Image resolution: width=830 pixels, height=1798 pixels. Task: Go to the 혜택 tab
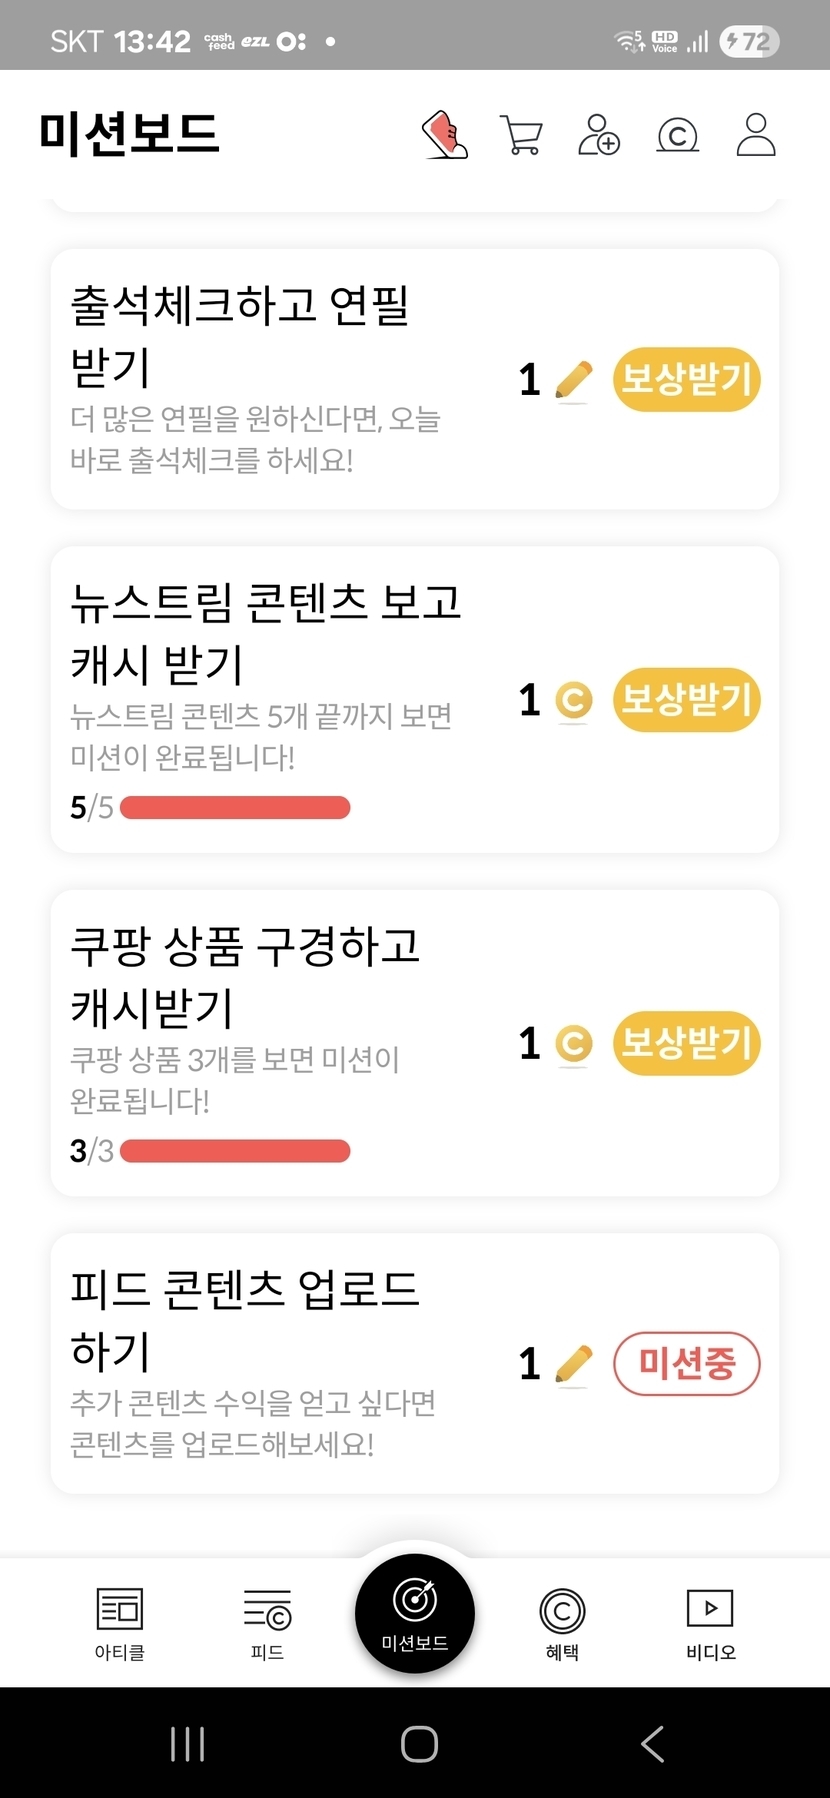tap(562, 1622)
